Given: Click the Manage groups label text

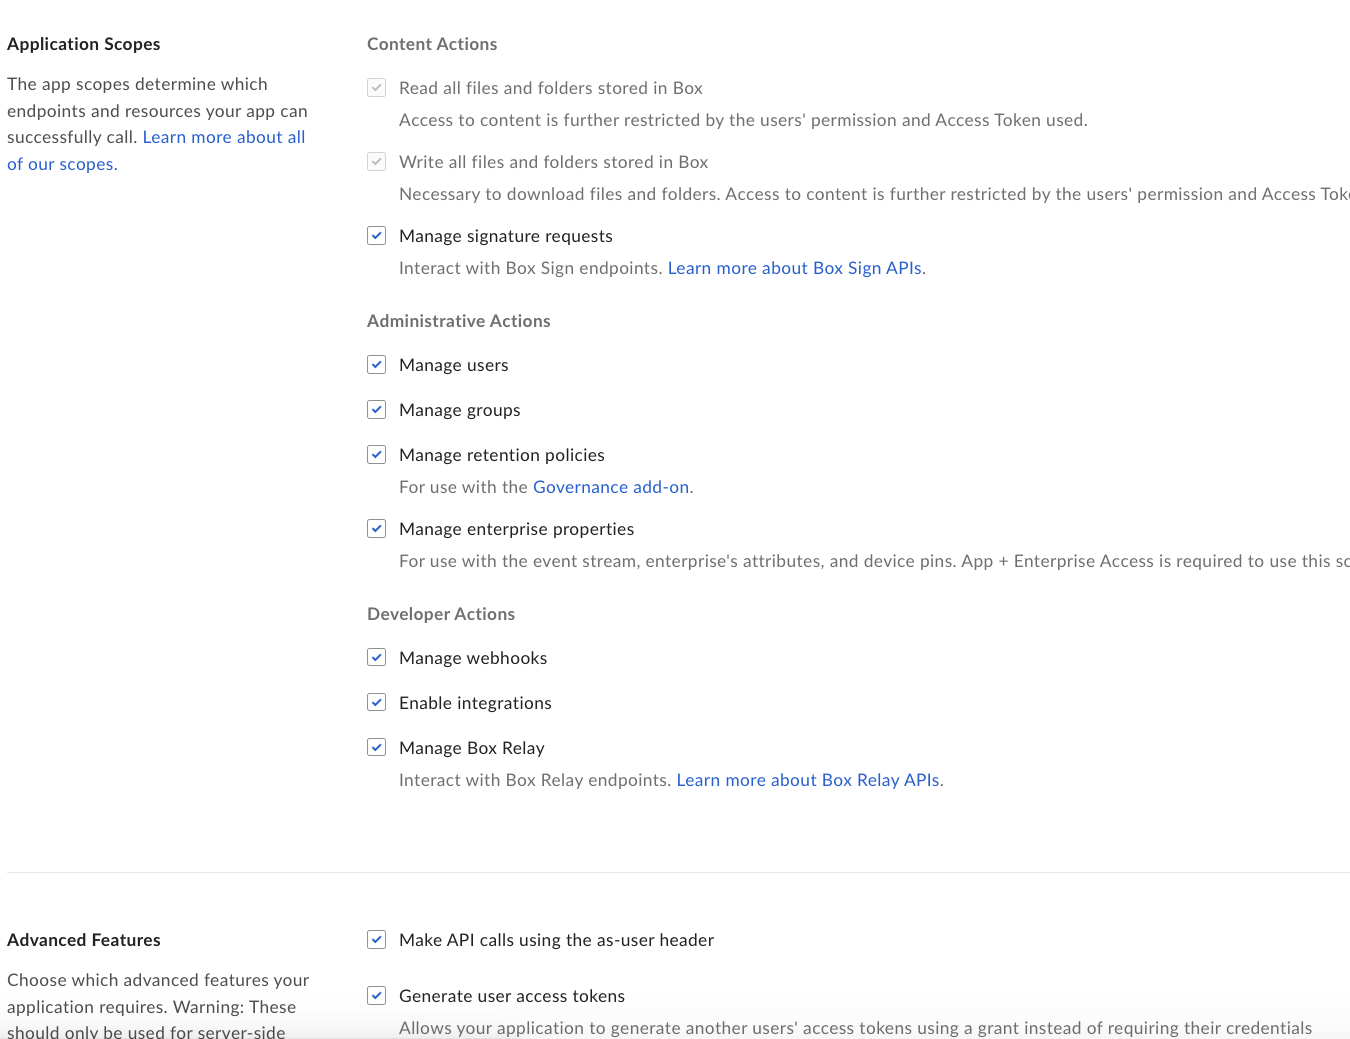Looking at the screenshot, I should pyautogui.click(x=459, y=410).
